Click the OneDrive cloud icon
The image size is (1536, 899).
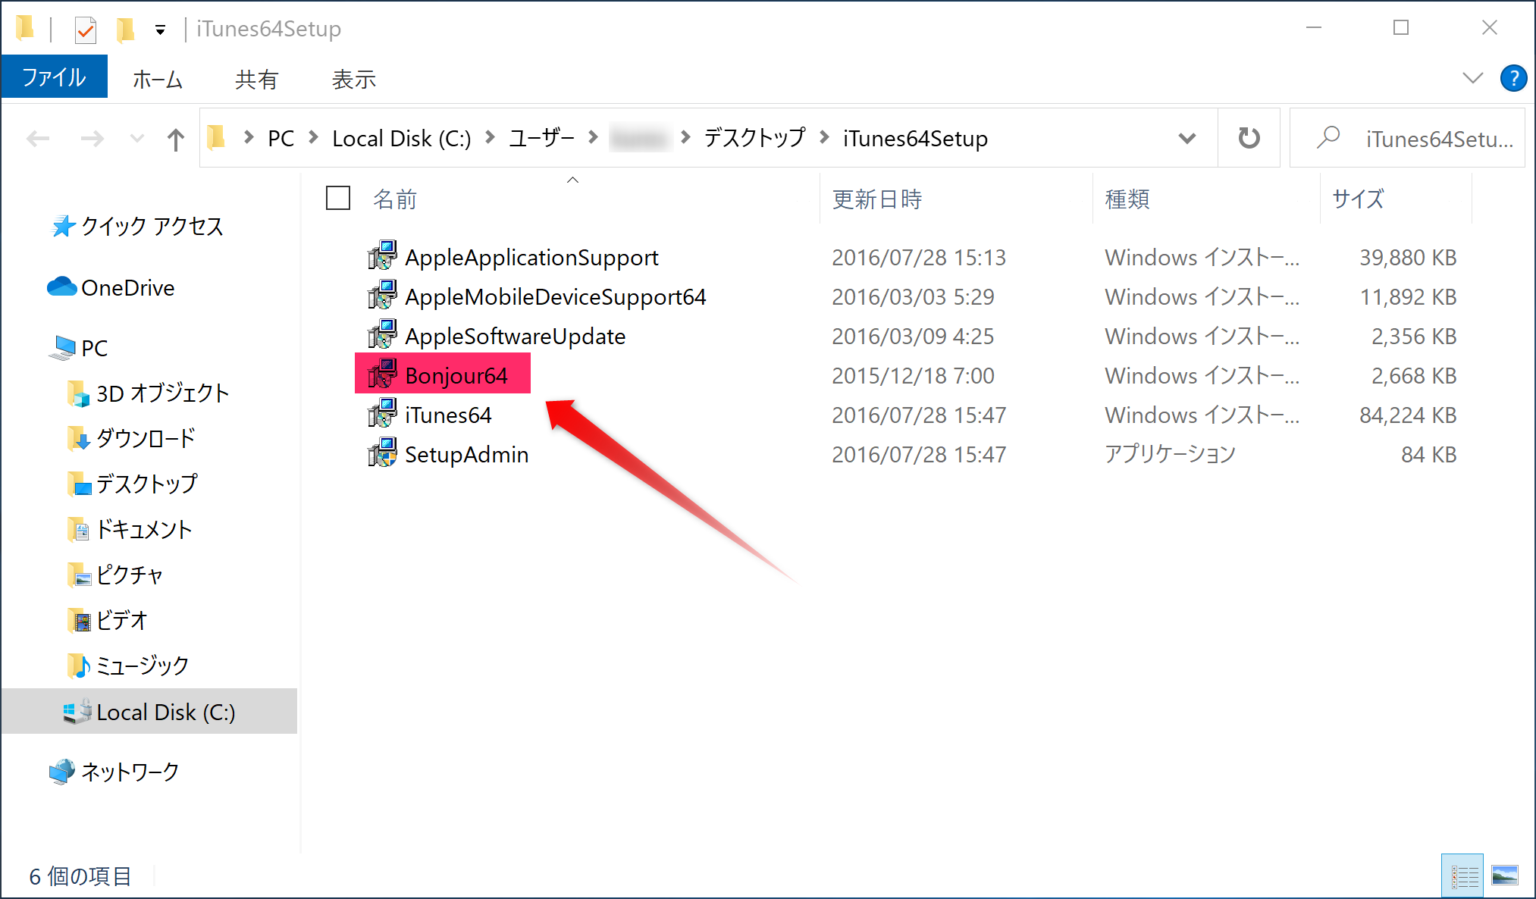[62, 287]
